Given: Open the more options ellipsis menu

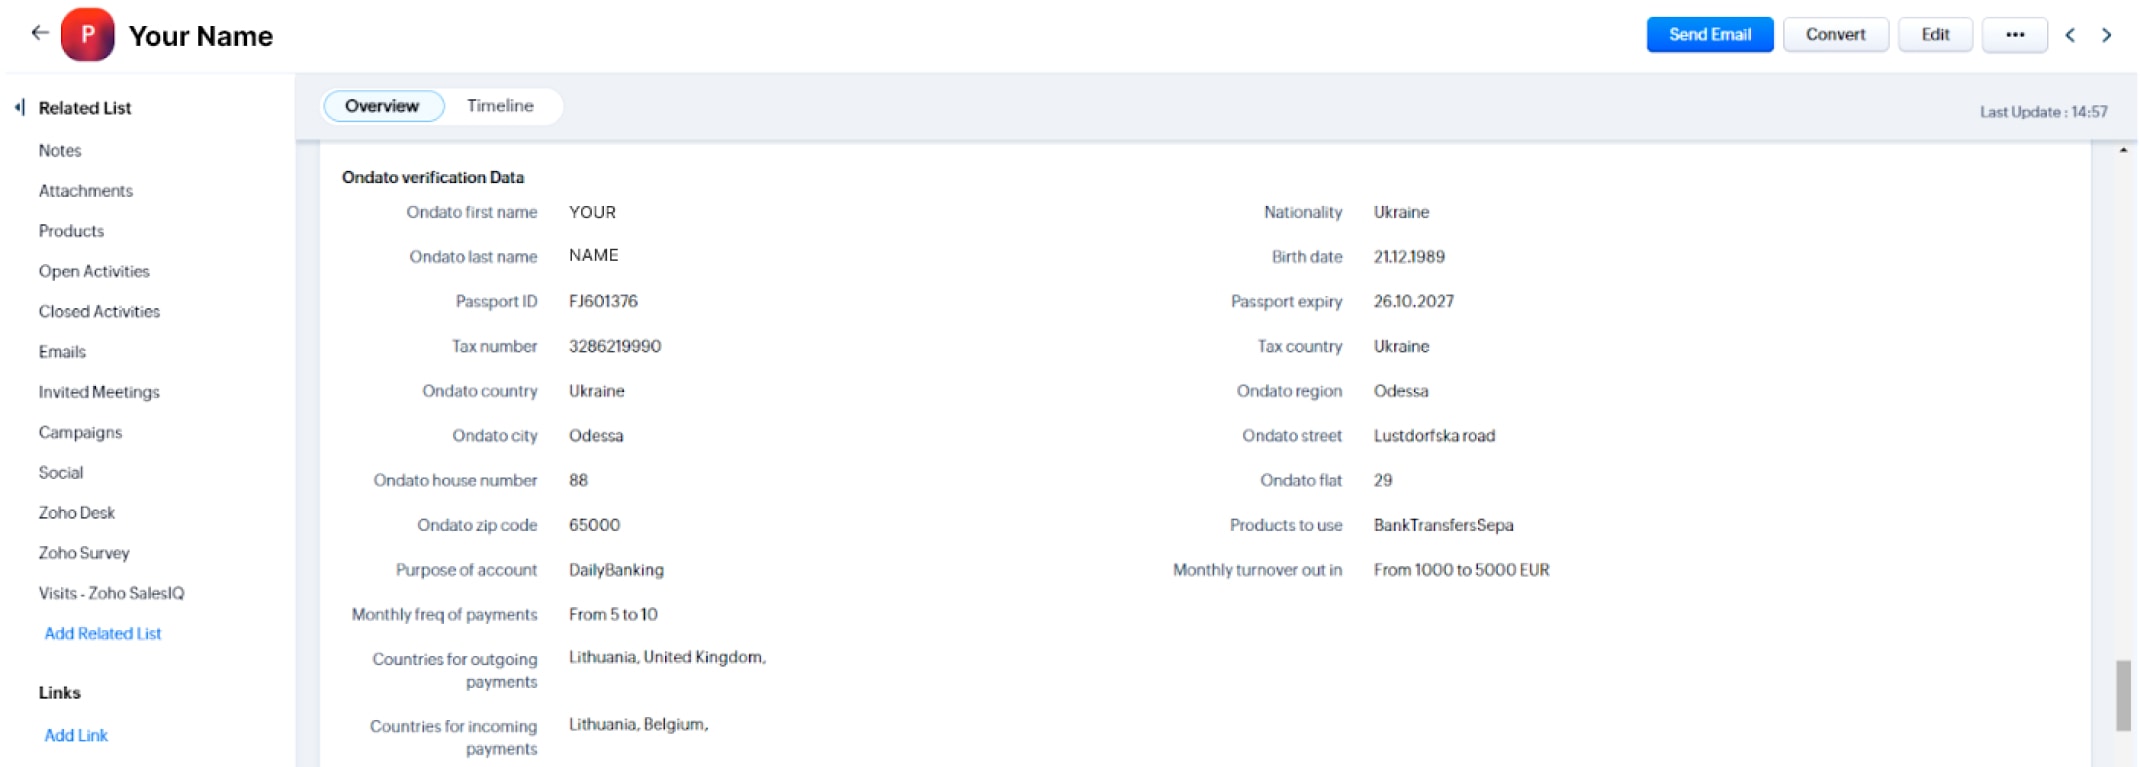Looking at the screenshot, I should tap(2014, 35).
